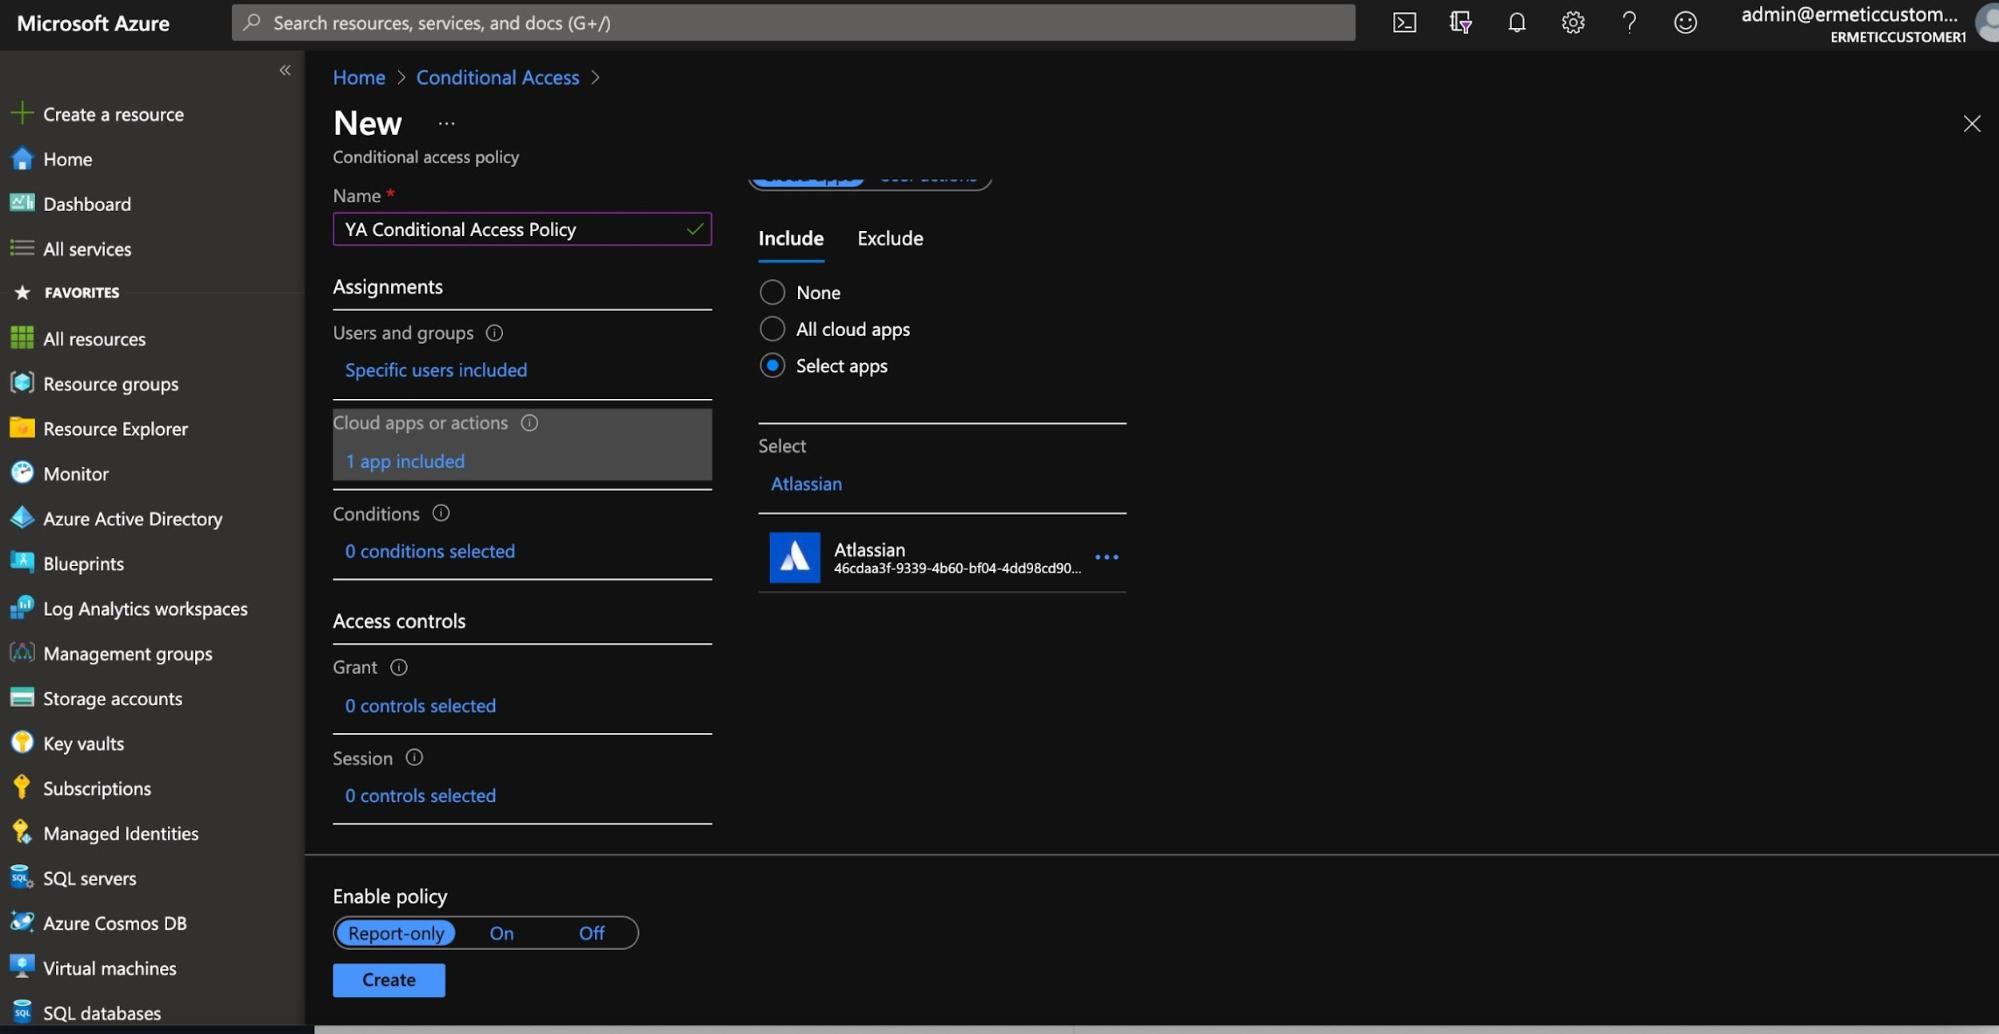Set Enable policy to On
Image resolution: width=1999 pixels, height=1034 pixels.
click(501, 932)
